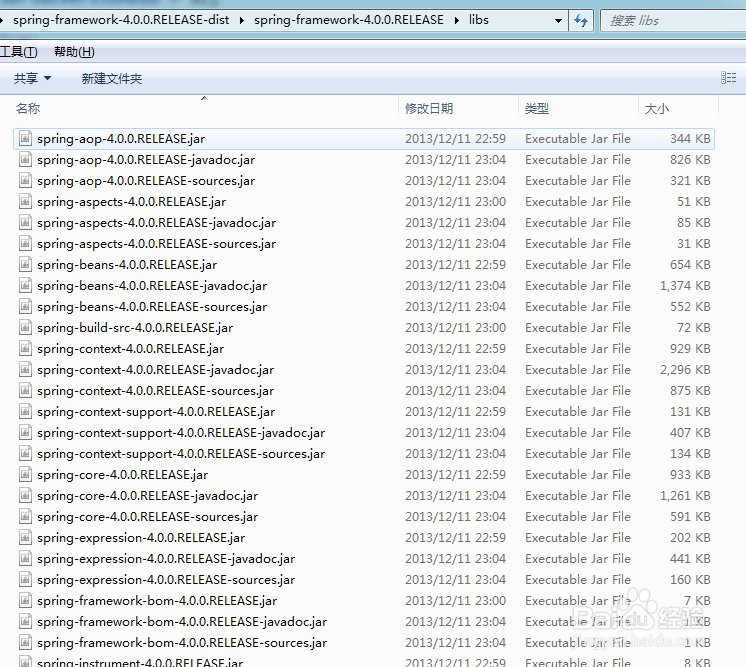Screen dimensions: 746x667
Task: Click the 2,296 KB size value
Action: tap(685, 369)
